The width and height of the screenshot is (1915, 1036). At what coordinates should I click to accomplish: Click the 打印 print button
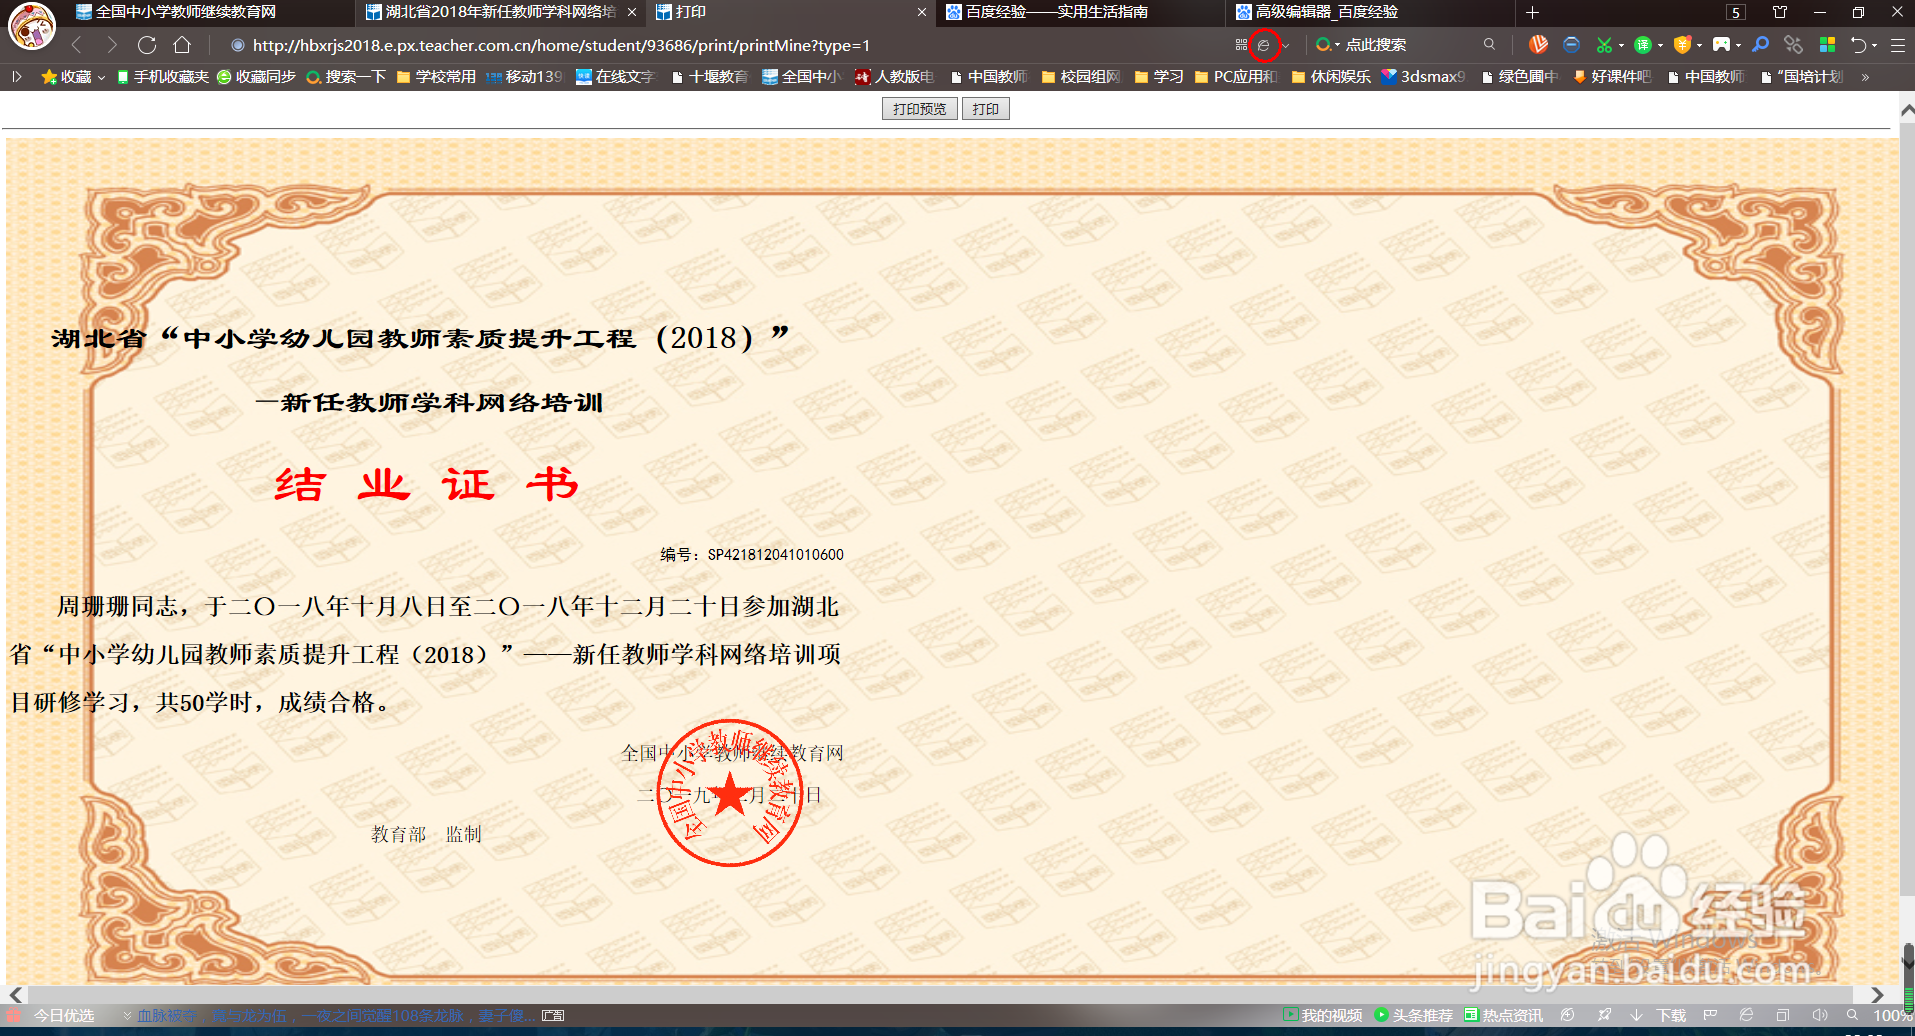pyautogui.click(x=986, y=109)
